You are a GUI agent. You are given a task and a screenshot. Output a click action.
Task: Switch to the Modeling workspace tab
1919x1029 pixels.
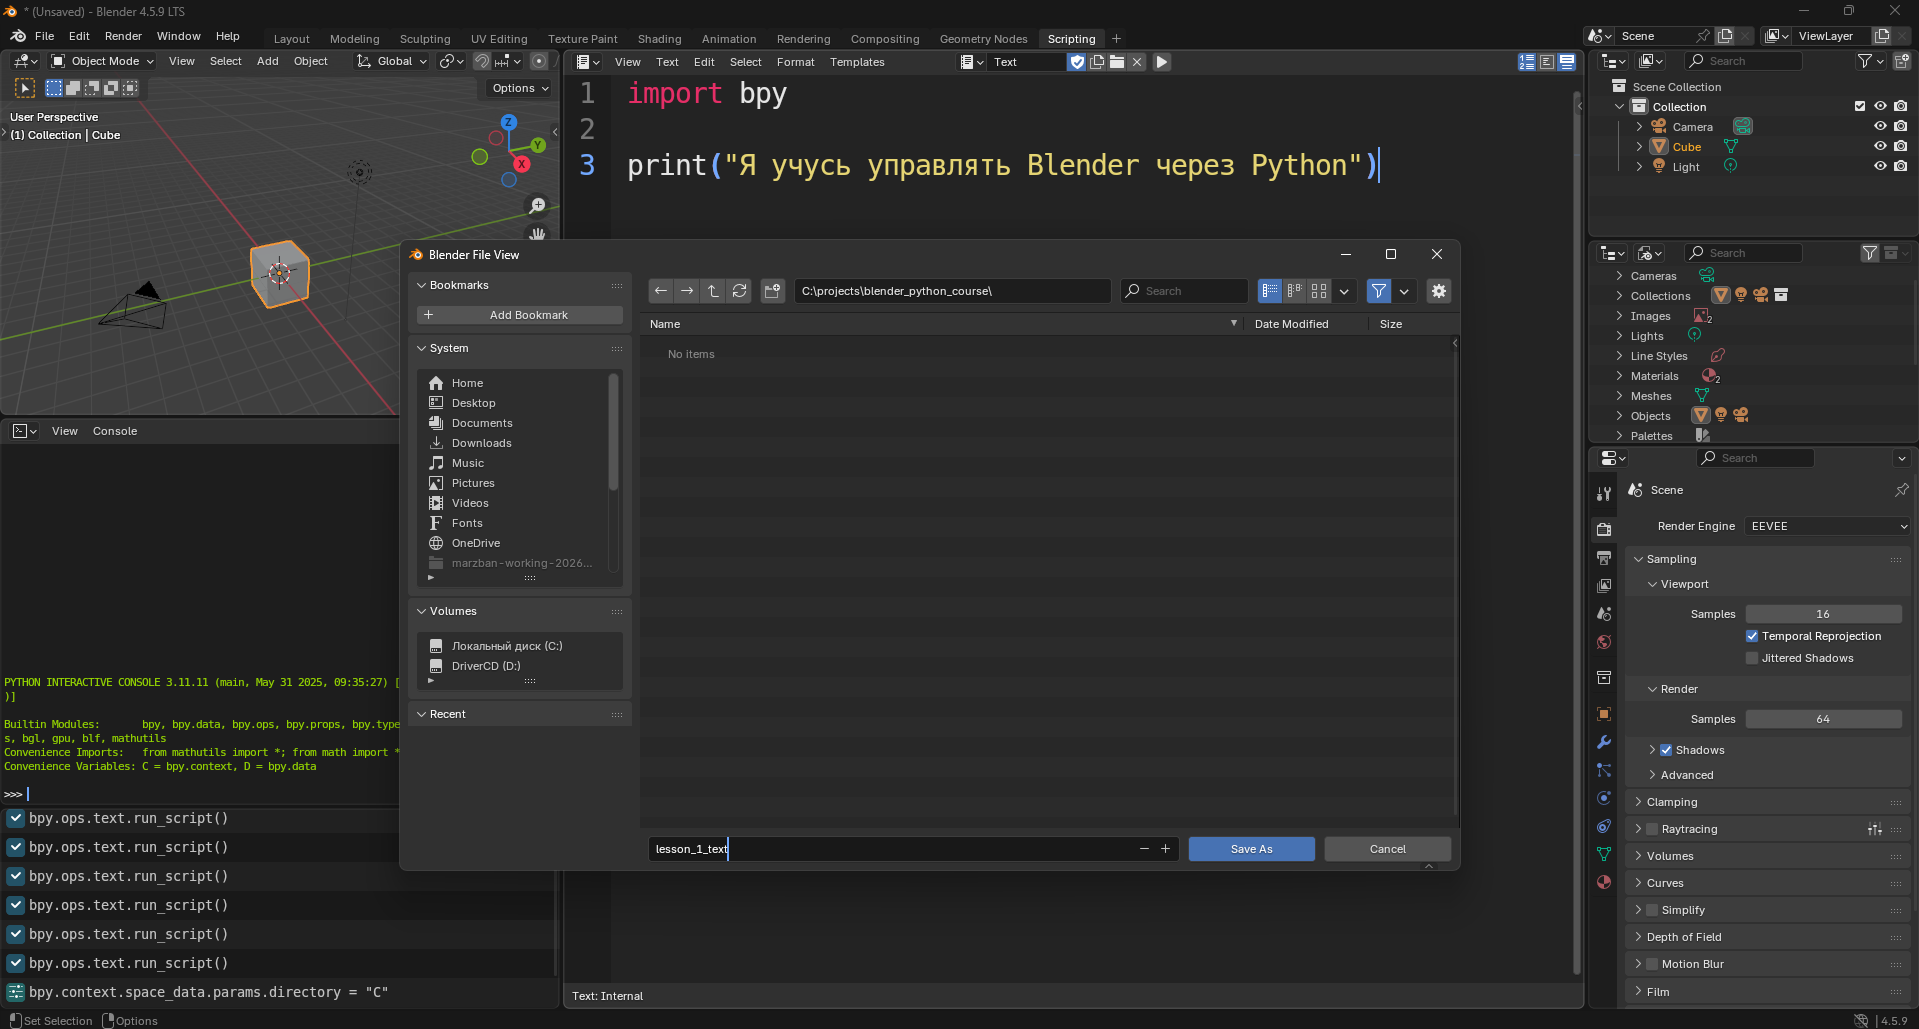355,39
